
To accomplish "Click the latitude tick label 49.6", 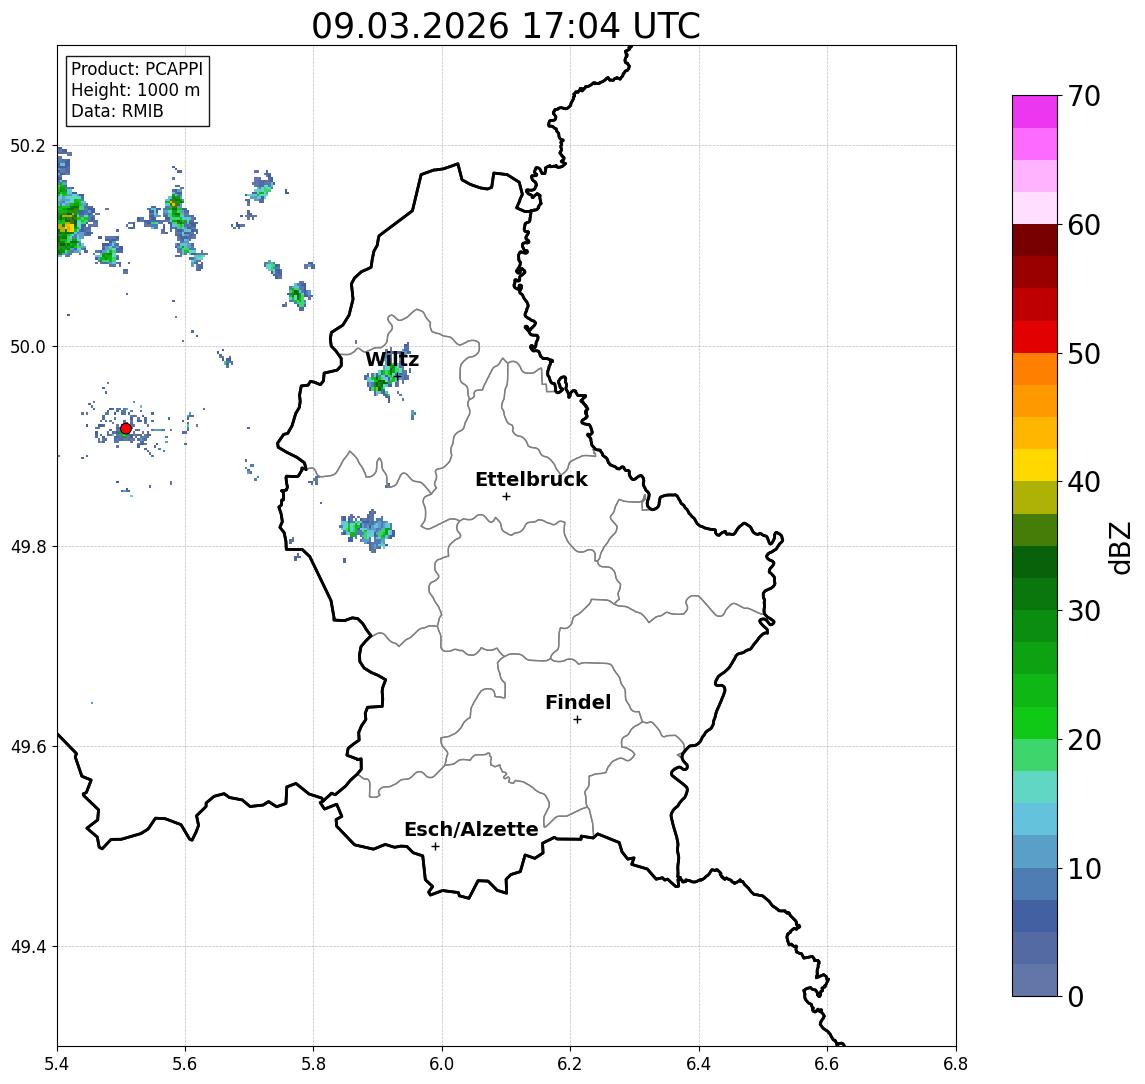I will click(27, 747).
